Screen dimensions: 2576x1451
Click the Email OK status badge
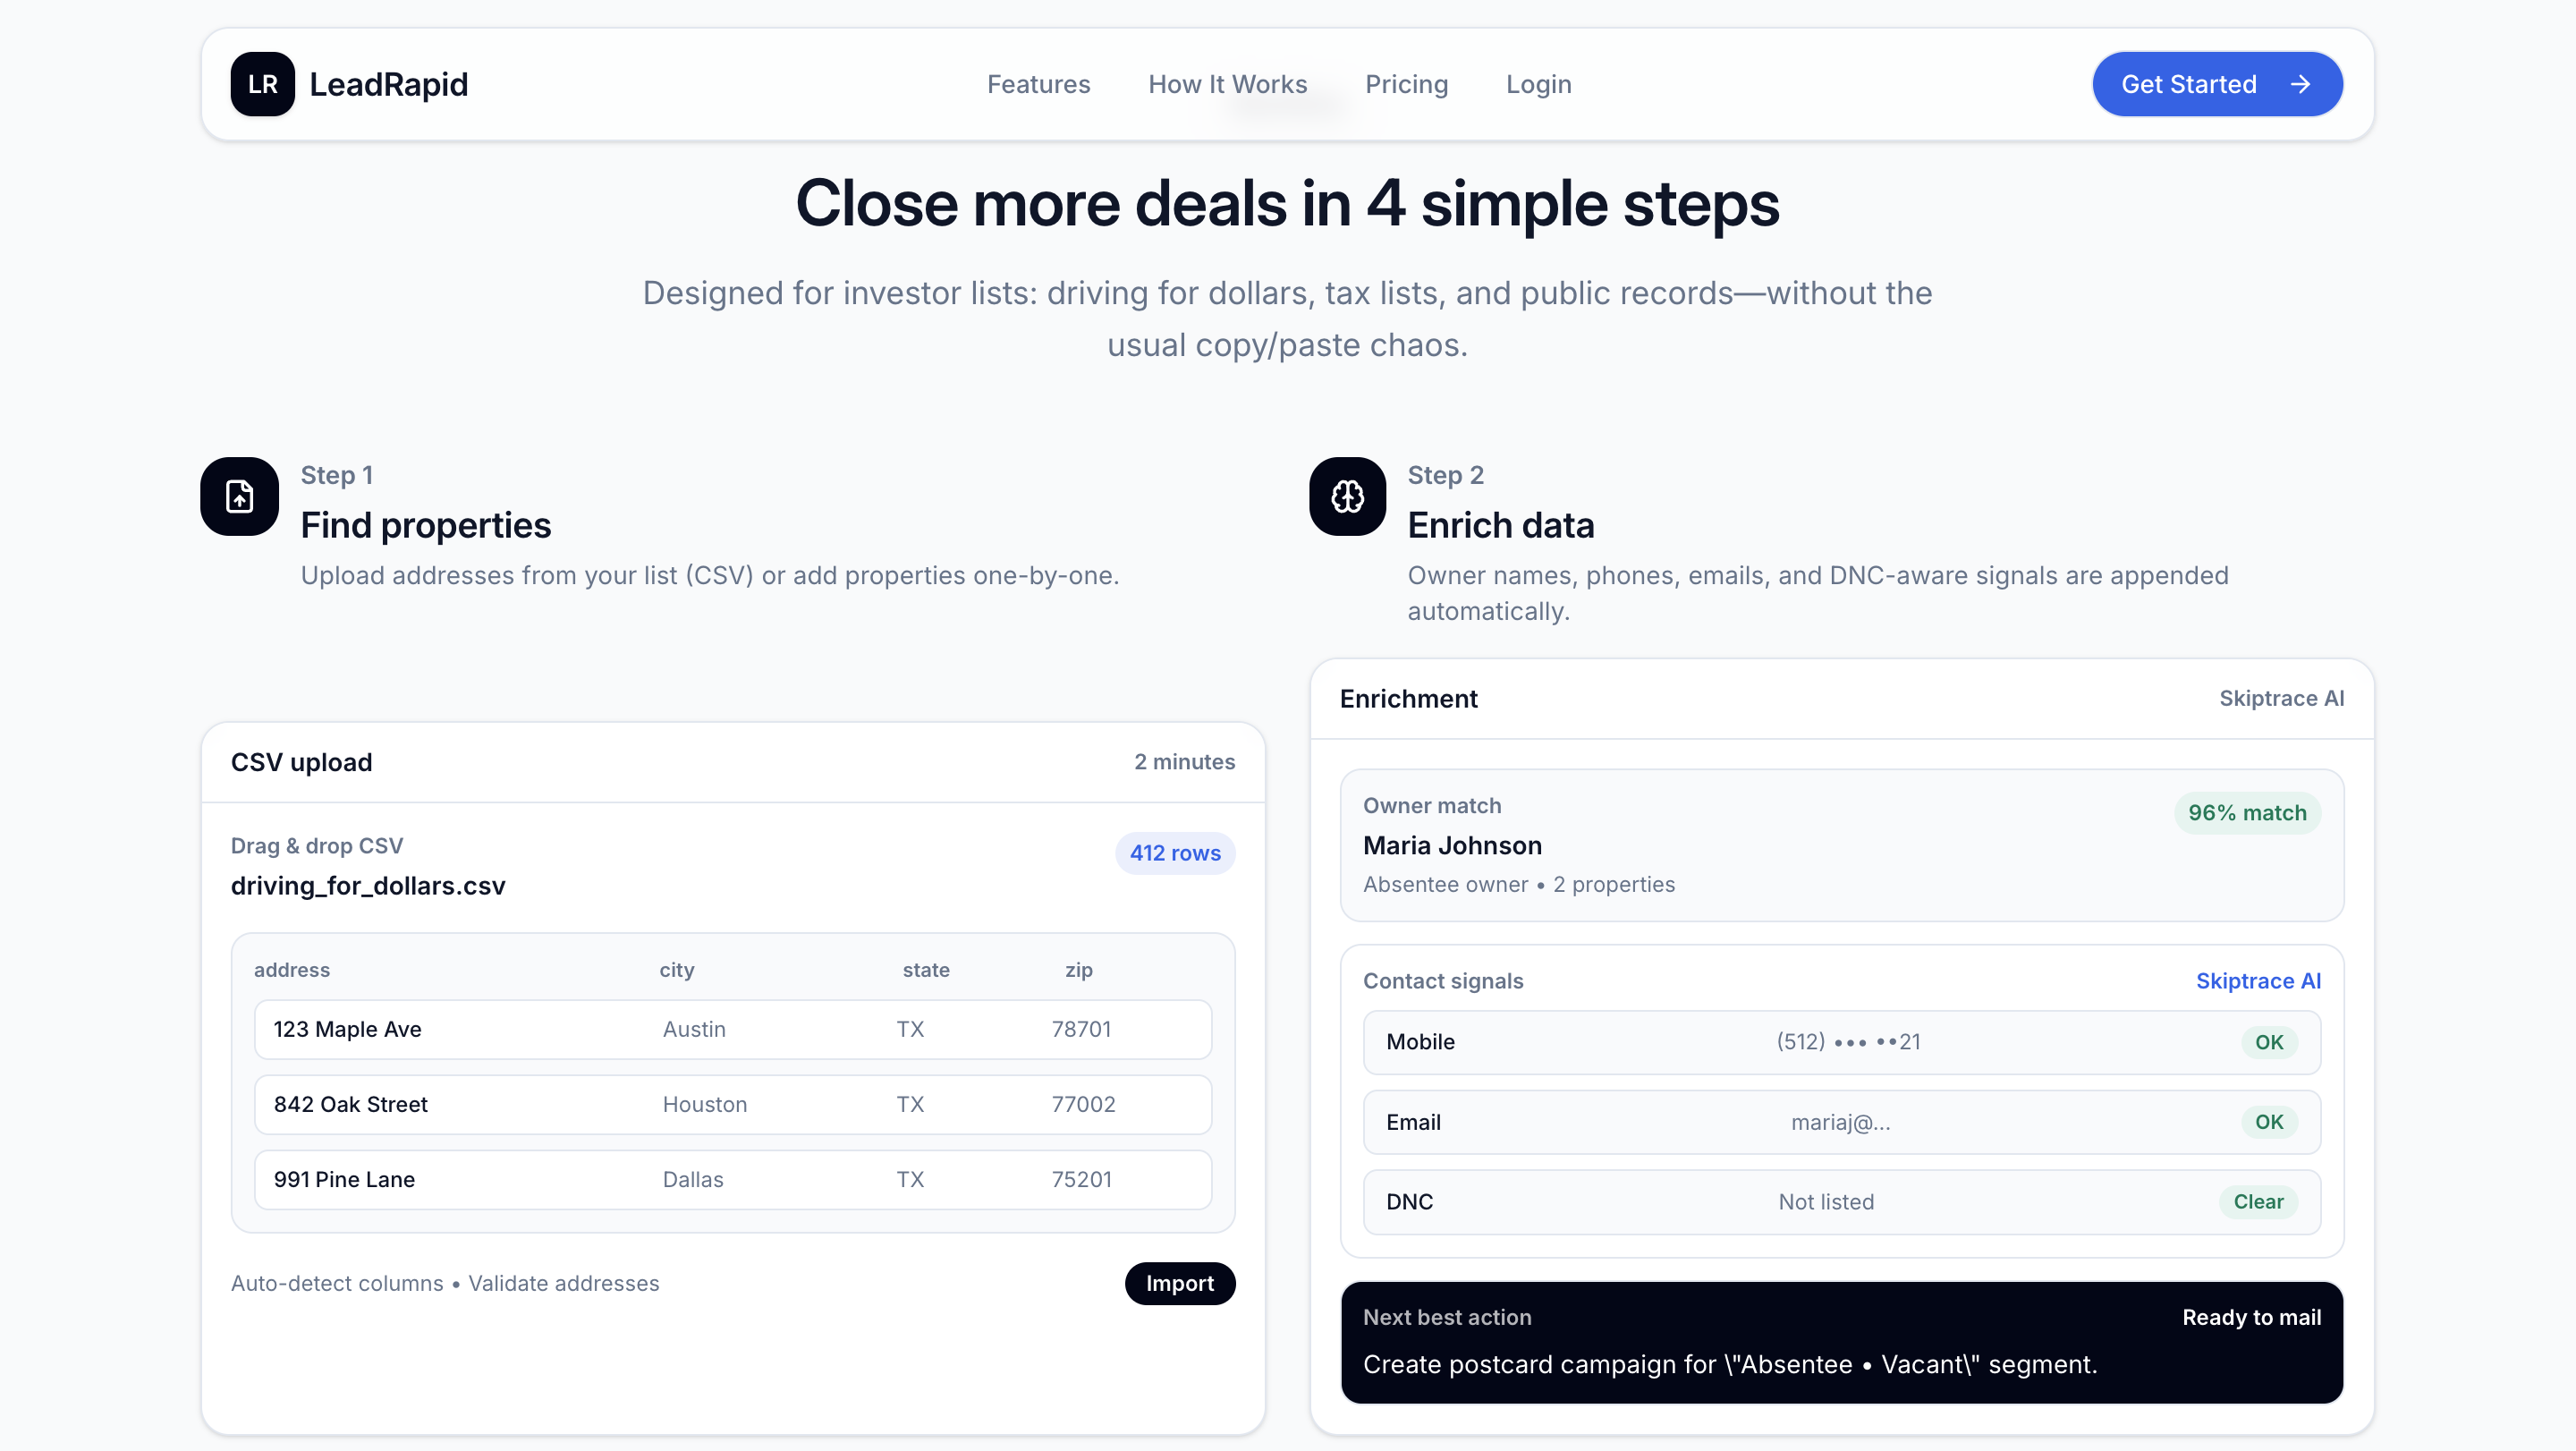(2268, 1122)
